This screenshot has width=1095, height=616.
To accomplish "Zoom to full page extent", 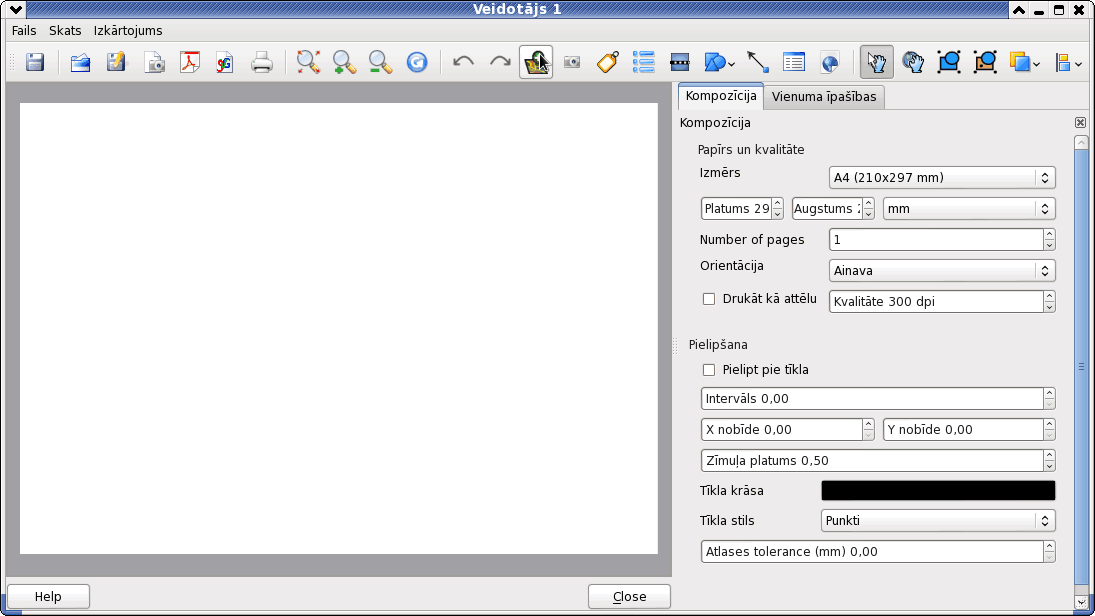I will tap(308, 63).
